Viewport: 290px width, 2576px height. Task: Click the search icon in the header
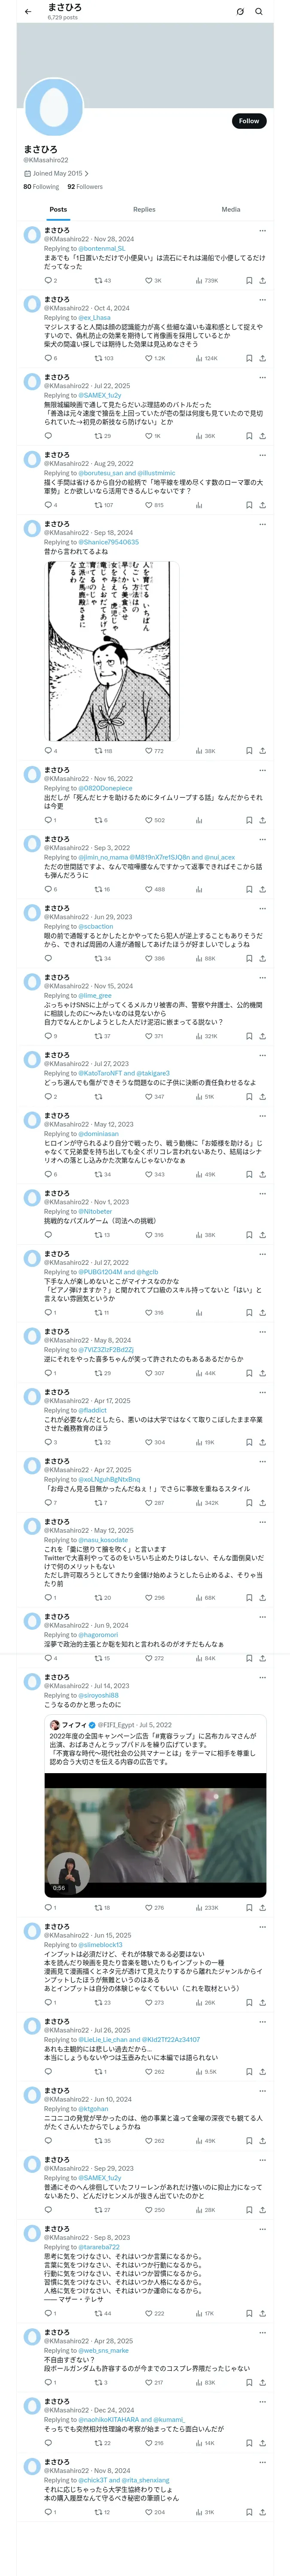[x=259, y=12]
